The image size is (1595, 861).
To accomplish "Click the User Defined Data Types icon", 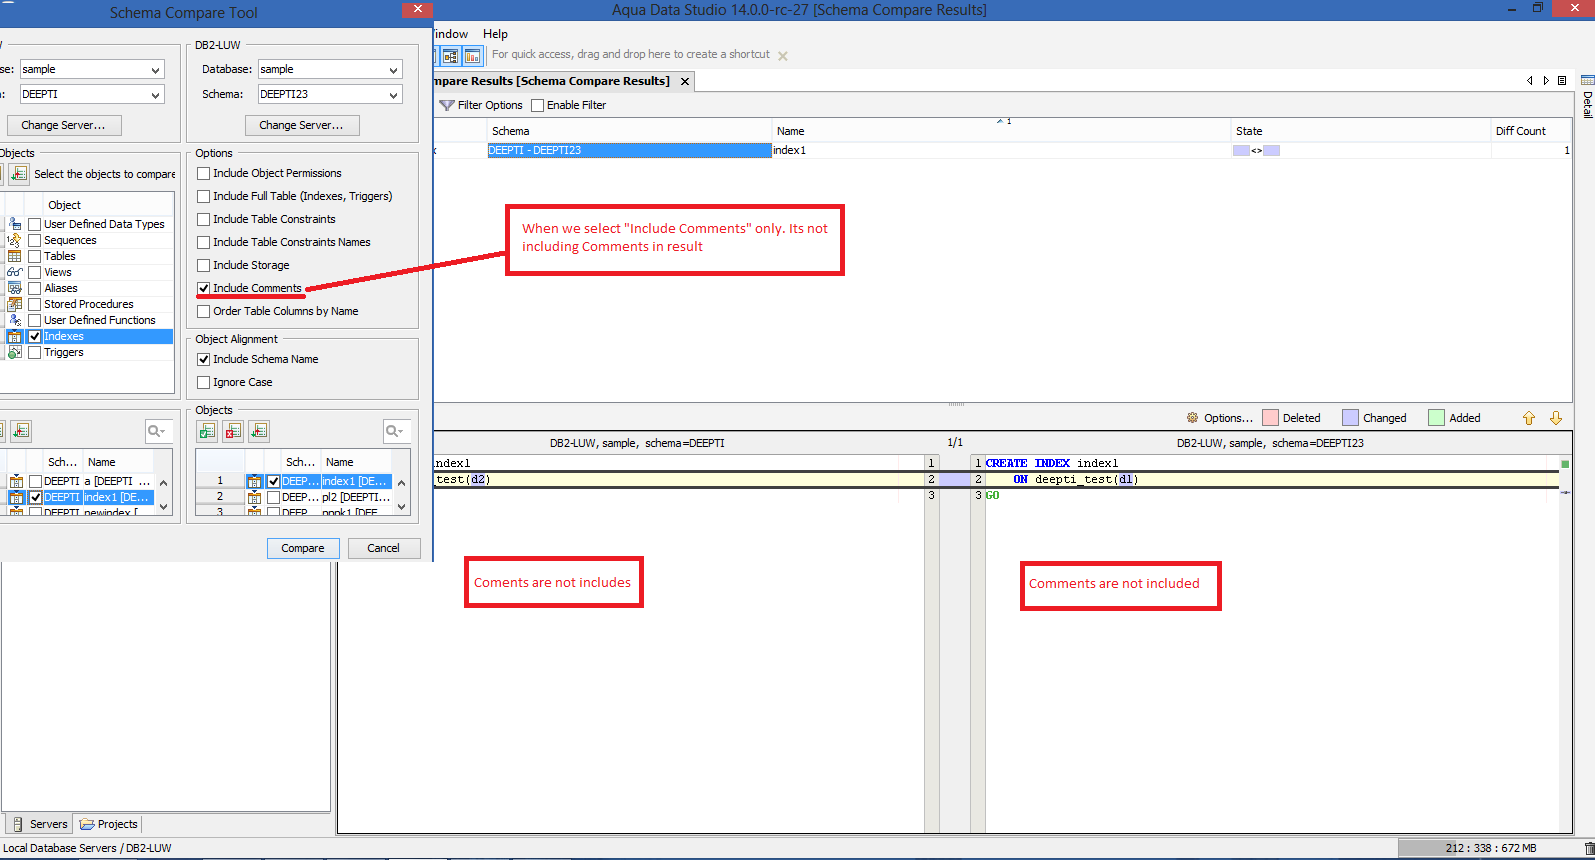I will 15,224.
